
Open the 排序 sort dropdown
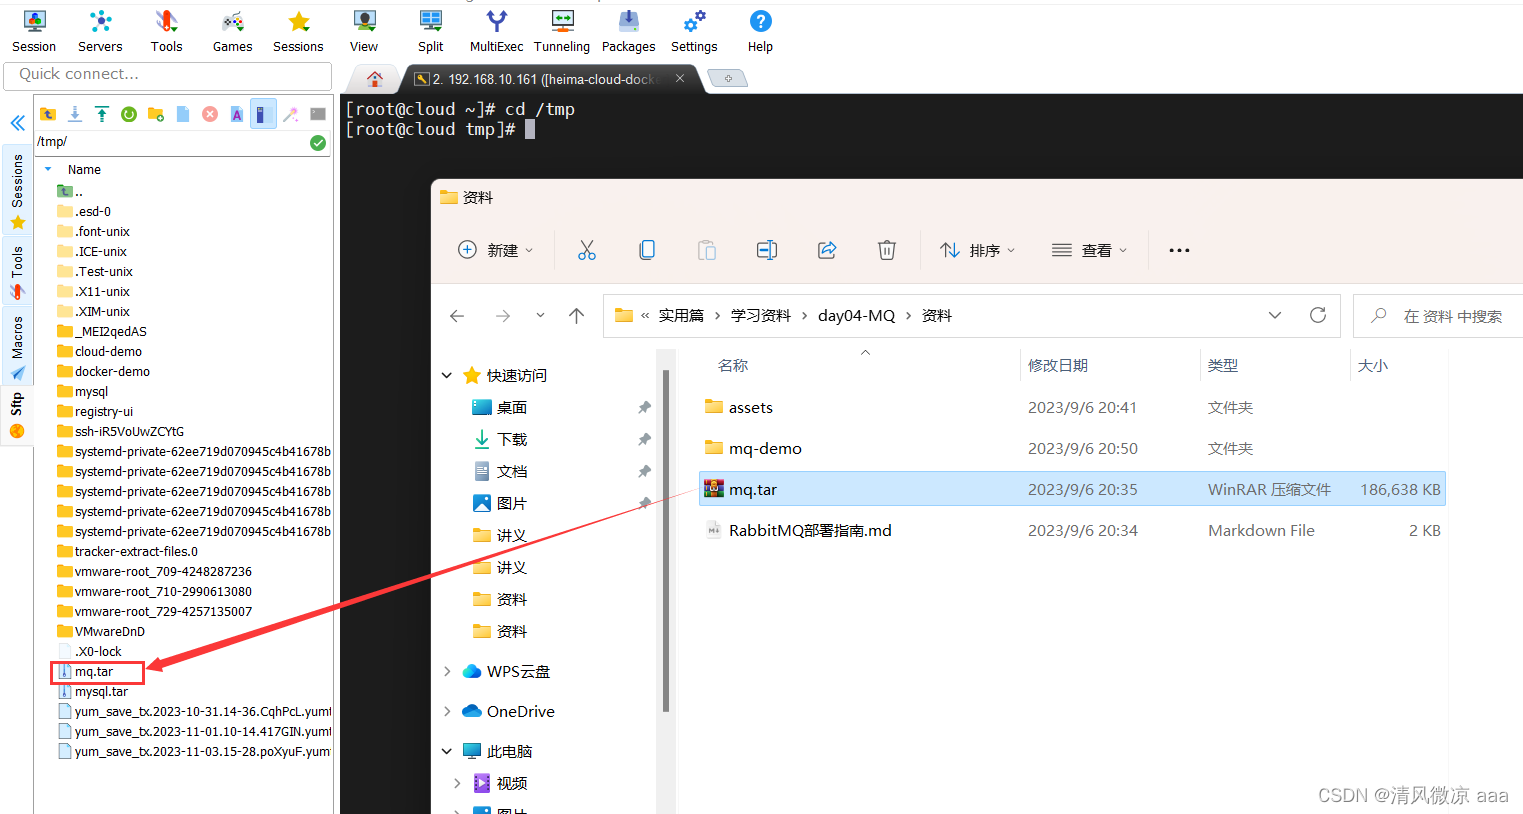(977, 250)
